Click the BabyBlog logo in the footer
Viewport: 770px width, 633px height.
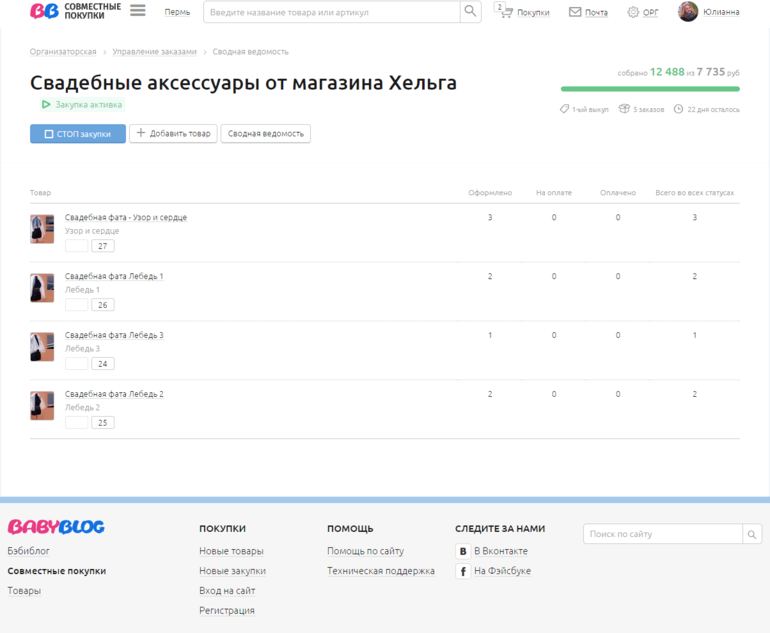coord(56,527)
